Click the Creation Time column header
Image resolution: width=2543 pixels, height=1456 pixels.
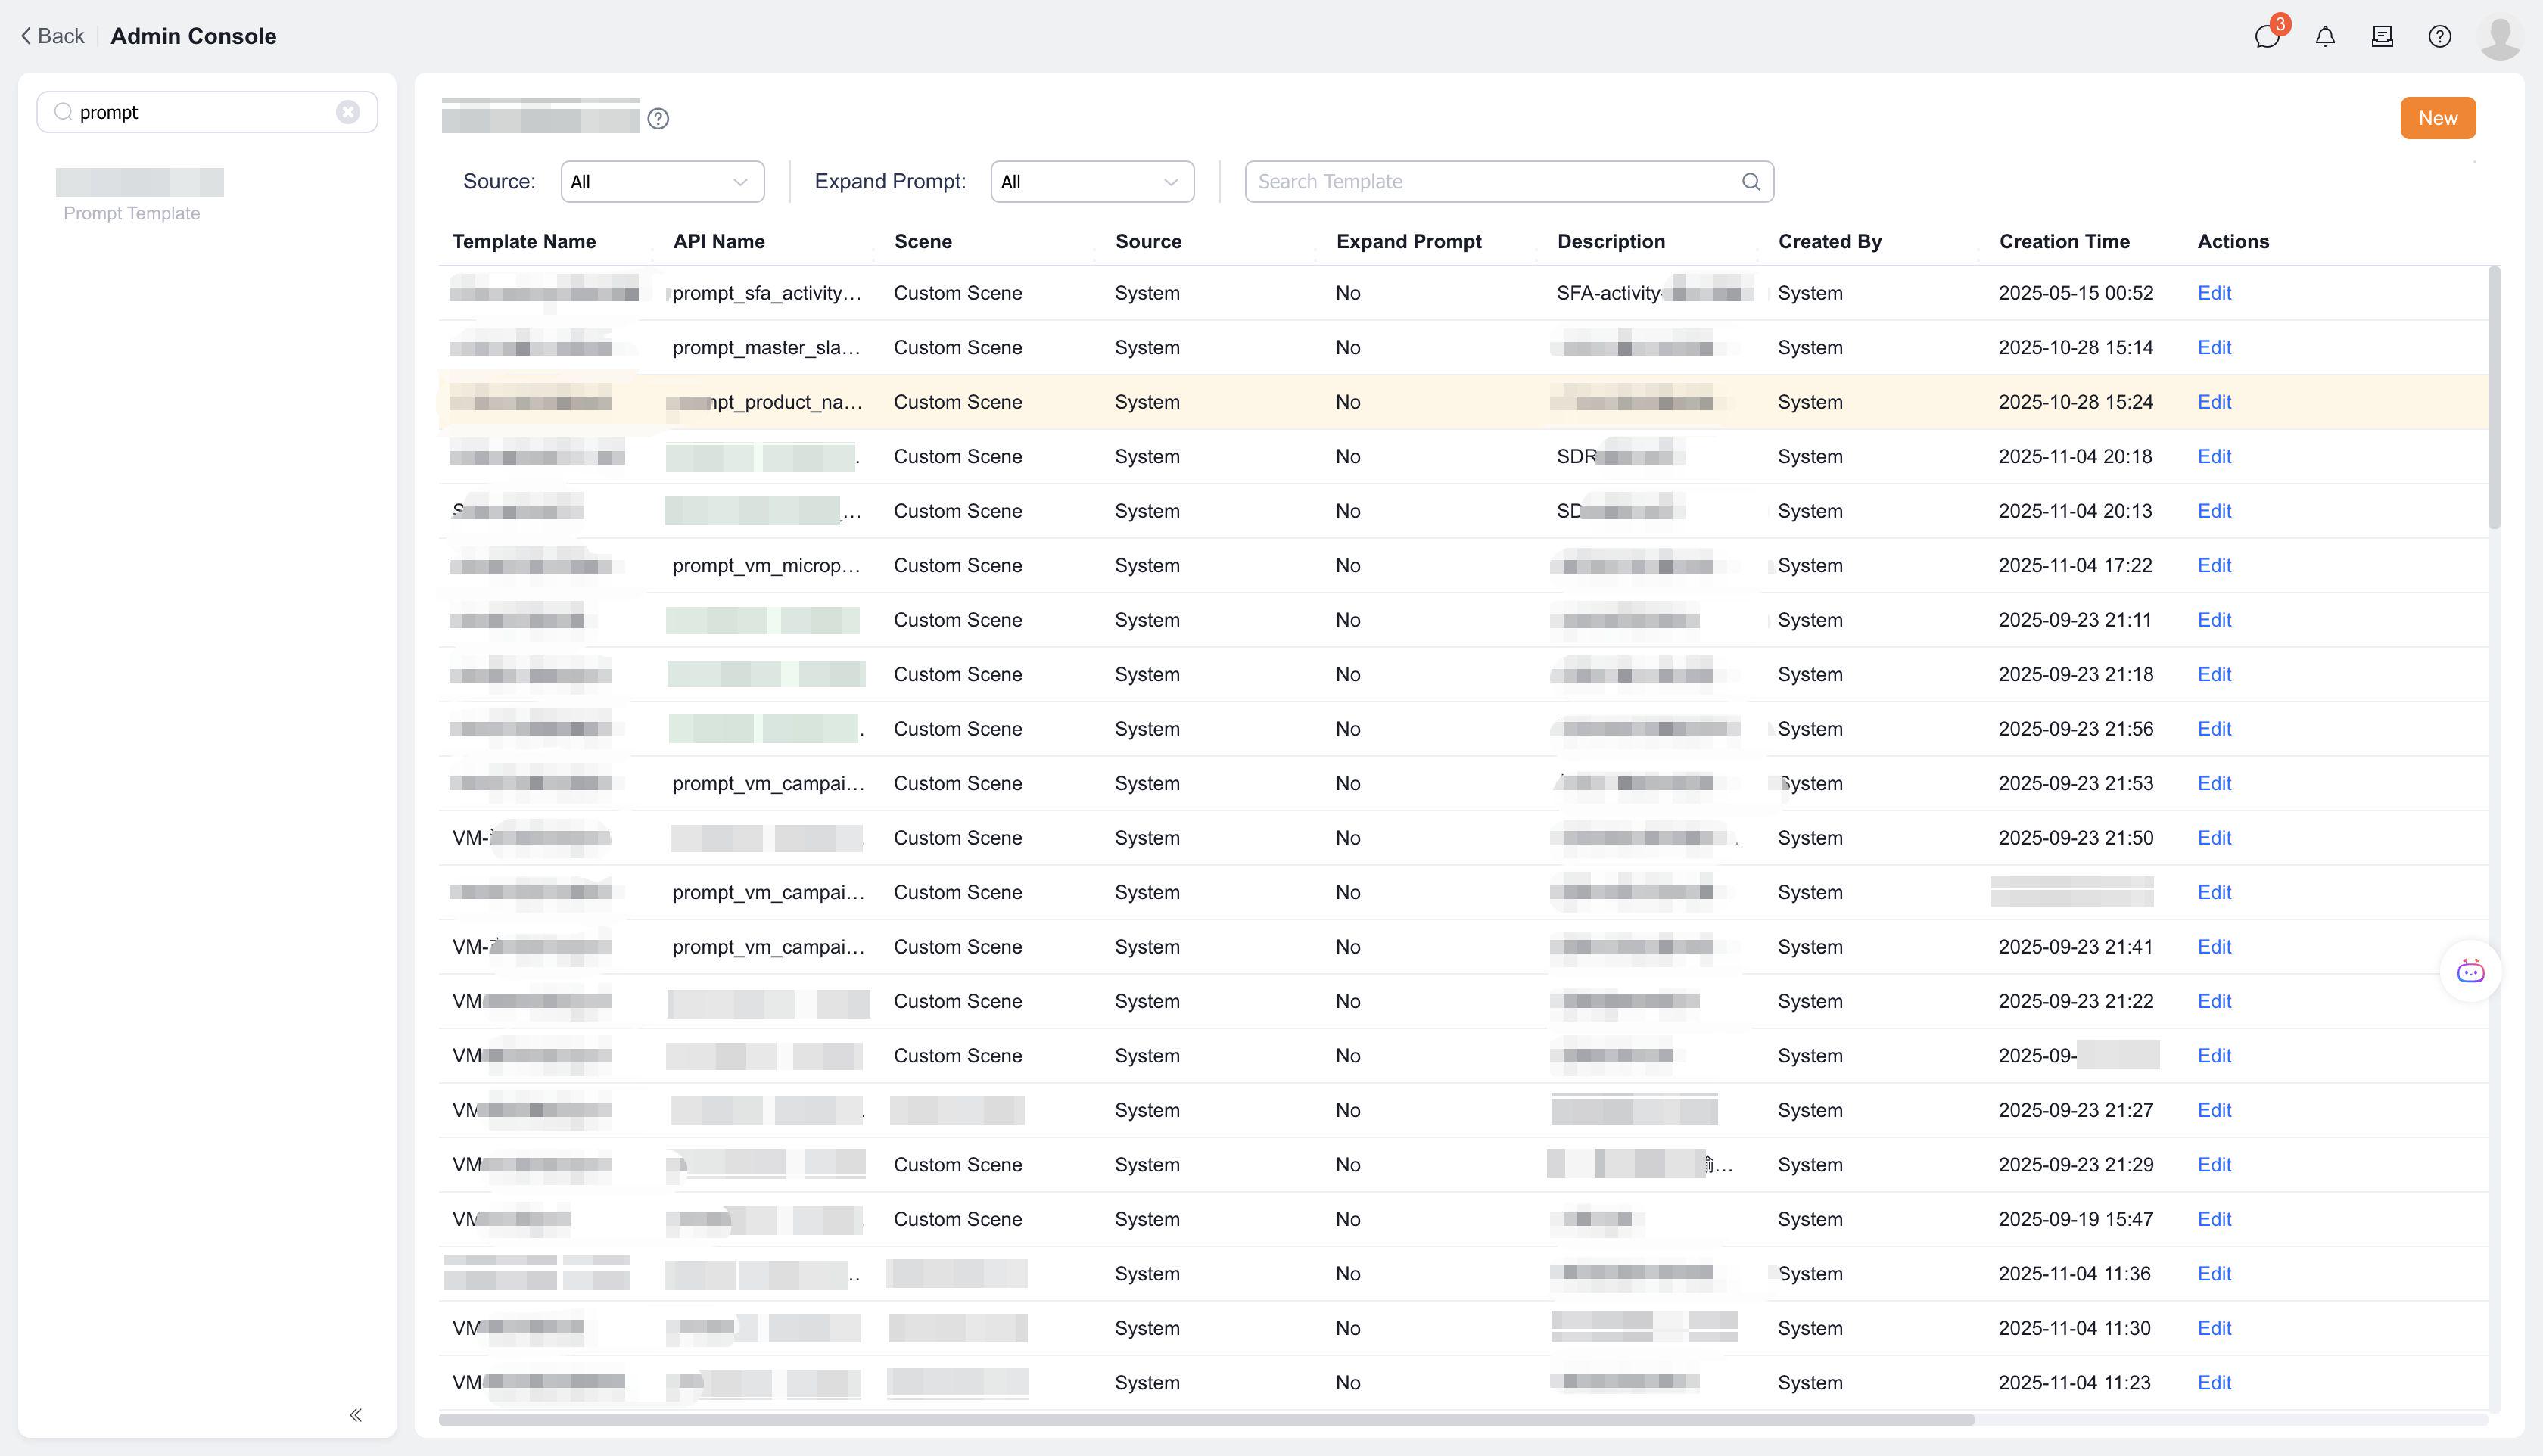pos(2064,241)
